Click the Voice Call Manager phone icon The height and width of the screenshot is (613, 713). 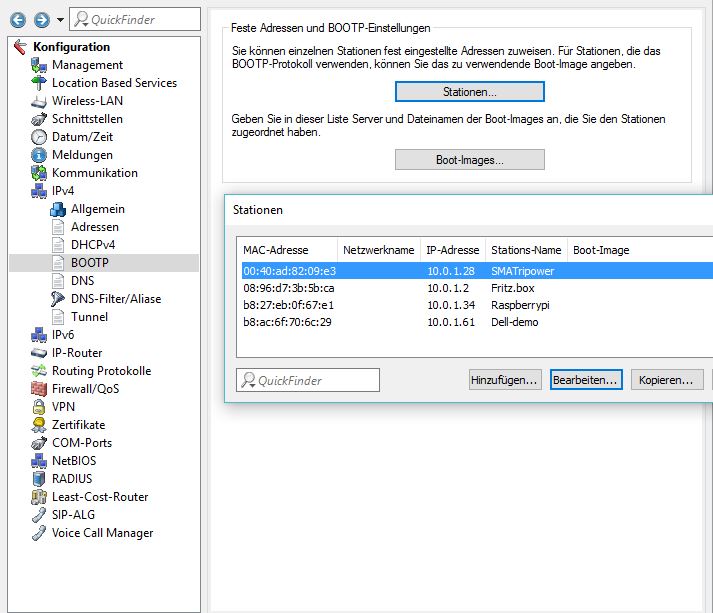coord(39,533)
